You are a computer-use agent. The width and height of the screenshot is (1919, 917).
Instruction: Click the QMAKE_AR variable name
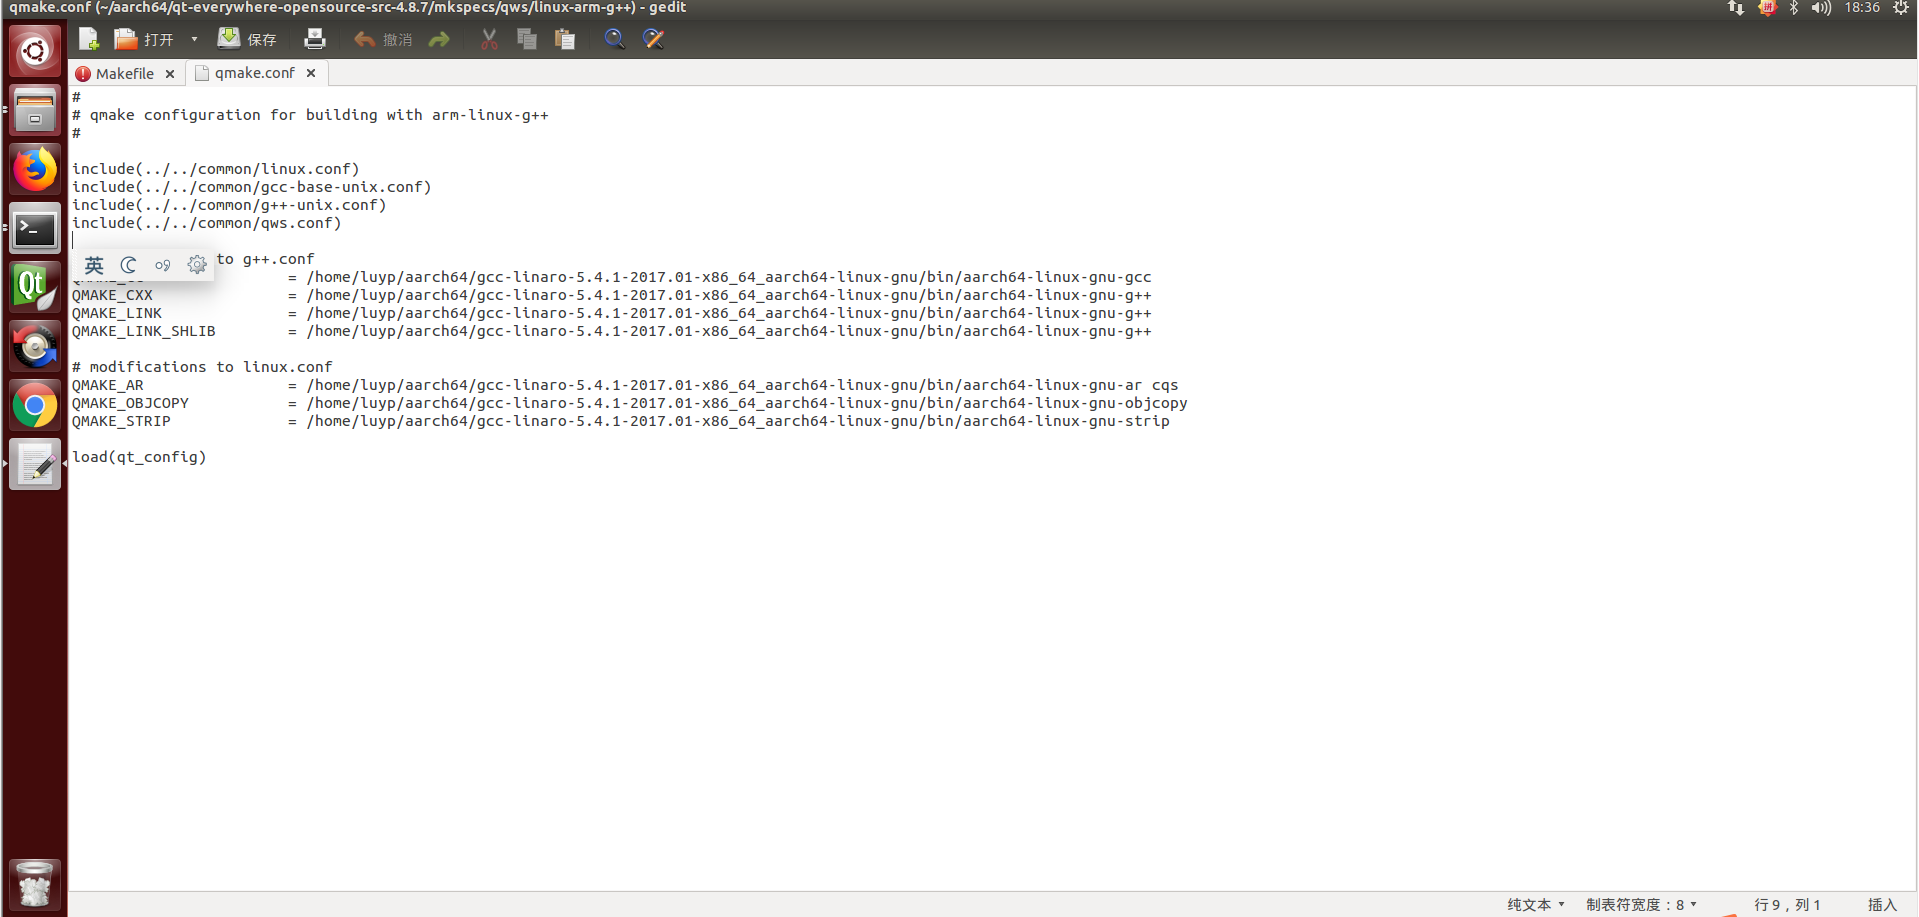point(107,385)
